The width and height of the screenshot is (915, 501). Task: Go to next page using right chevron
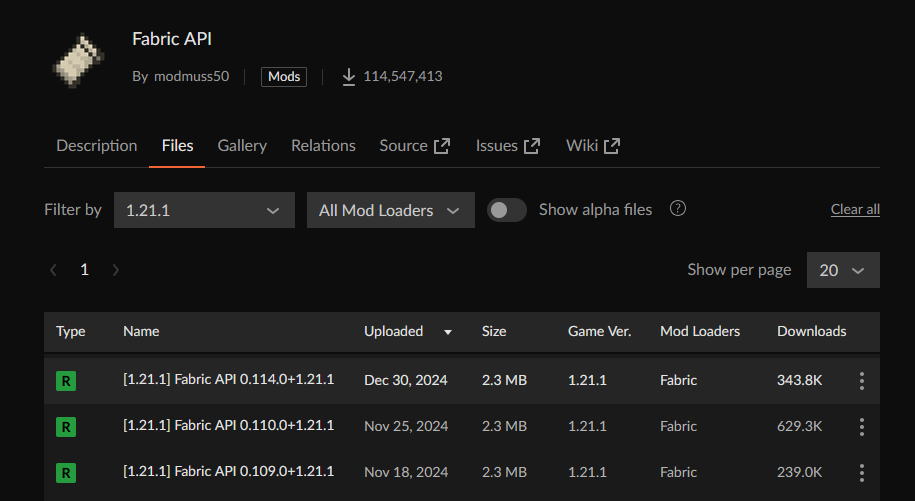116,270
